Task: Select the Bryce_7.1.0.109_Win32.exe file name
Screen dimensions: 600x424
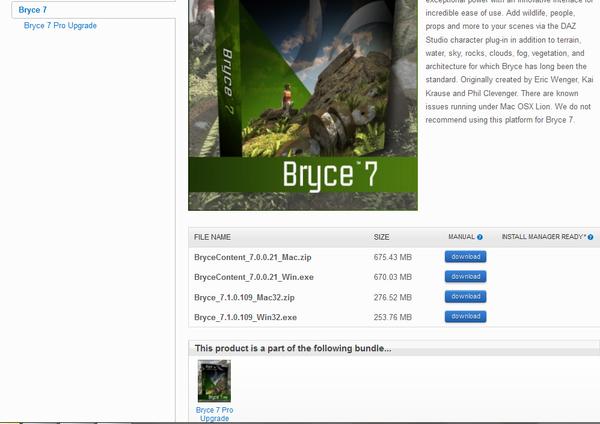Action: coord(245,317)
